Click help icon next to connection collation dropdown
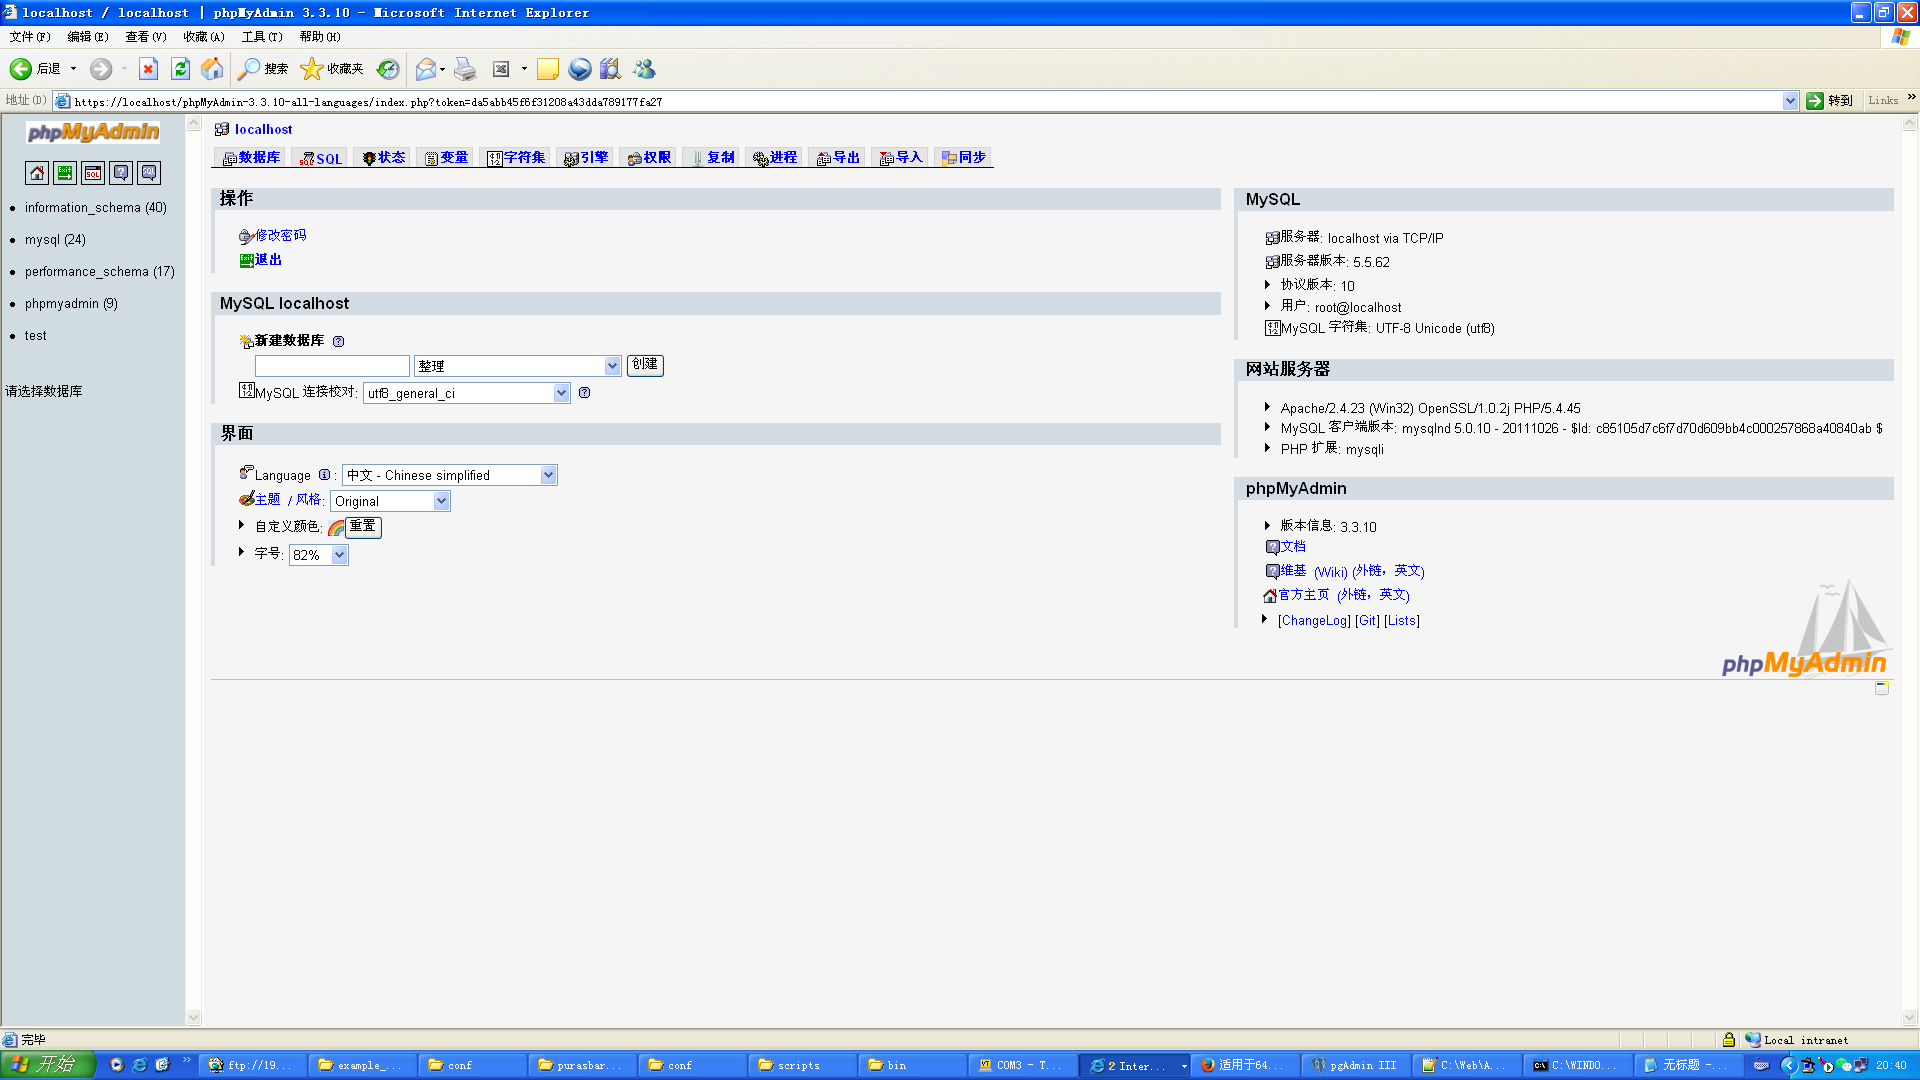Image resolution: width=1920 pixels, height=1080 pixels. pos(584,393)
